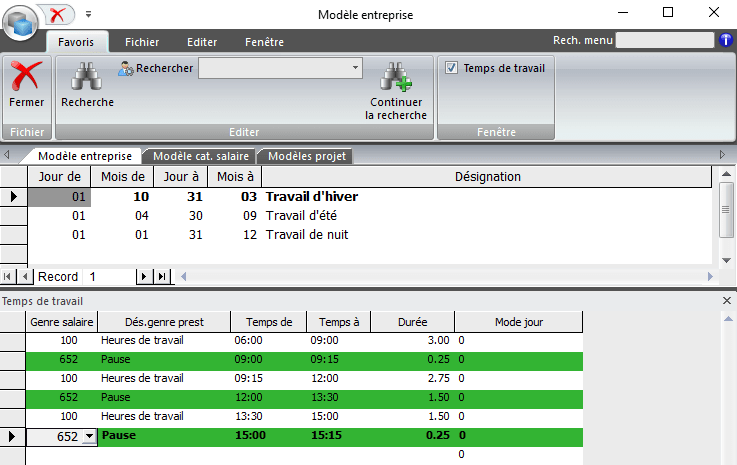The width and height of the screenshot is (737, 465).
Task: Open the Modèles projet tab
Action: pyautogui.click(x=307, y=156)
